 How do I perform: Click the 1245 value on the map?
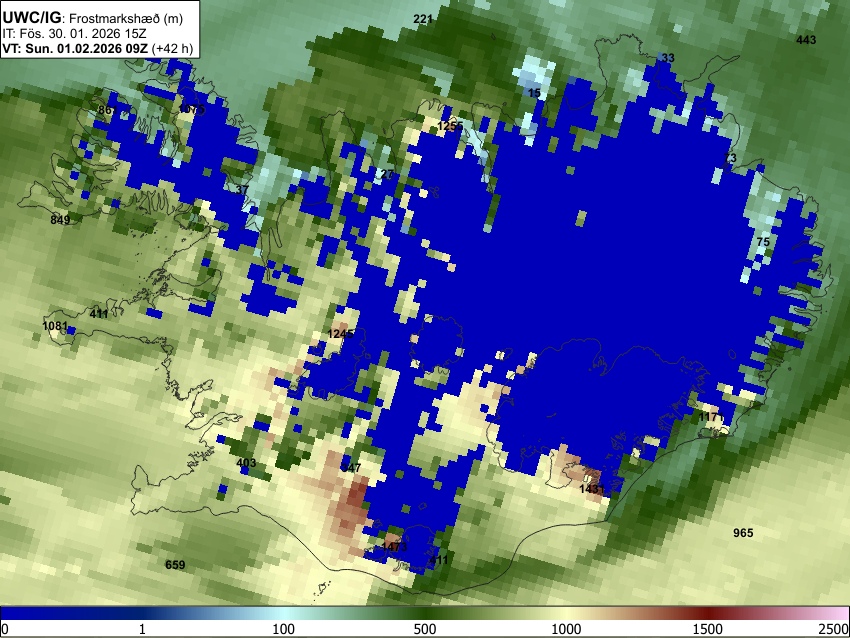340,333
